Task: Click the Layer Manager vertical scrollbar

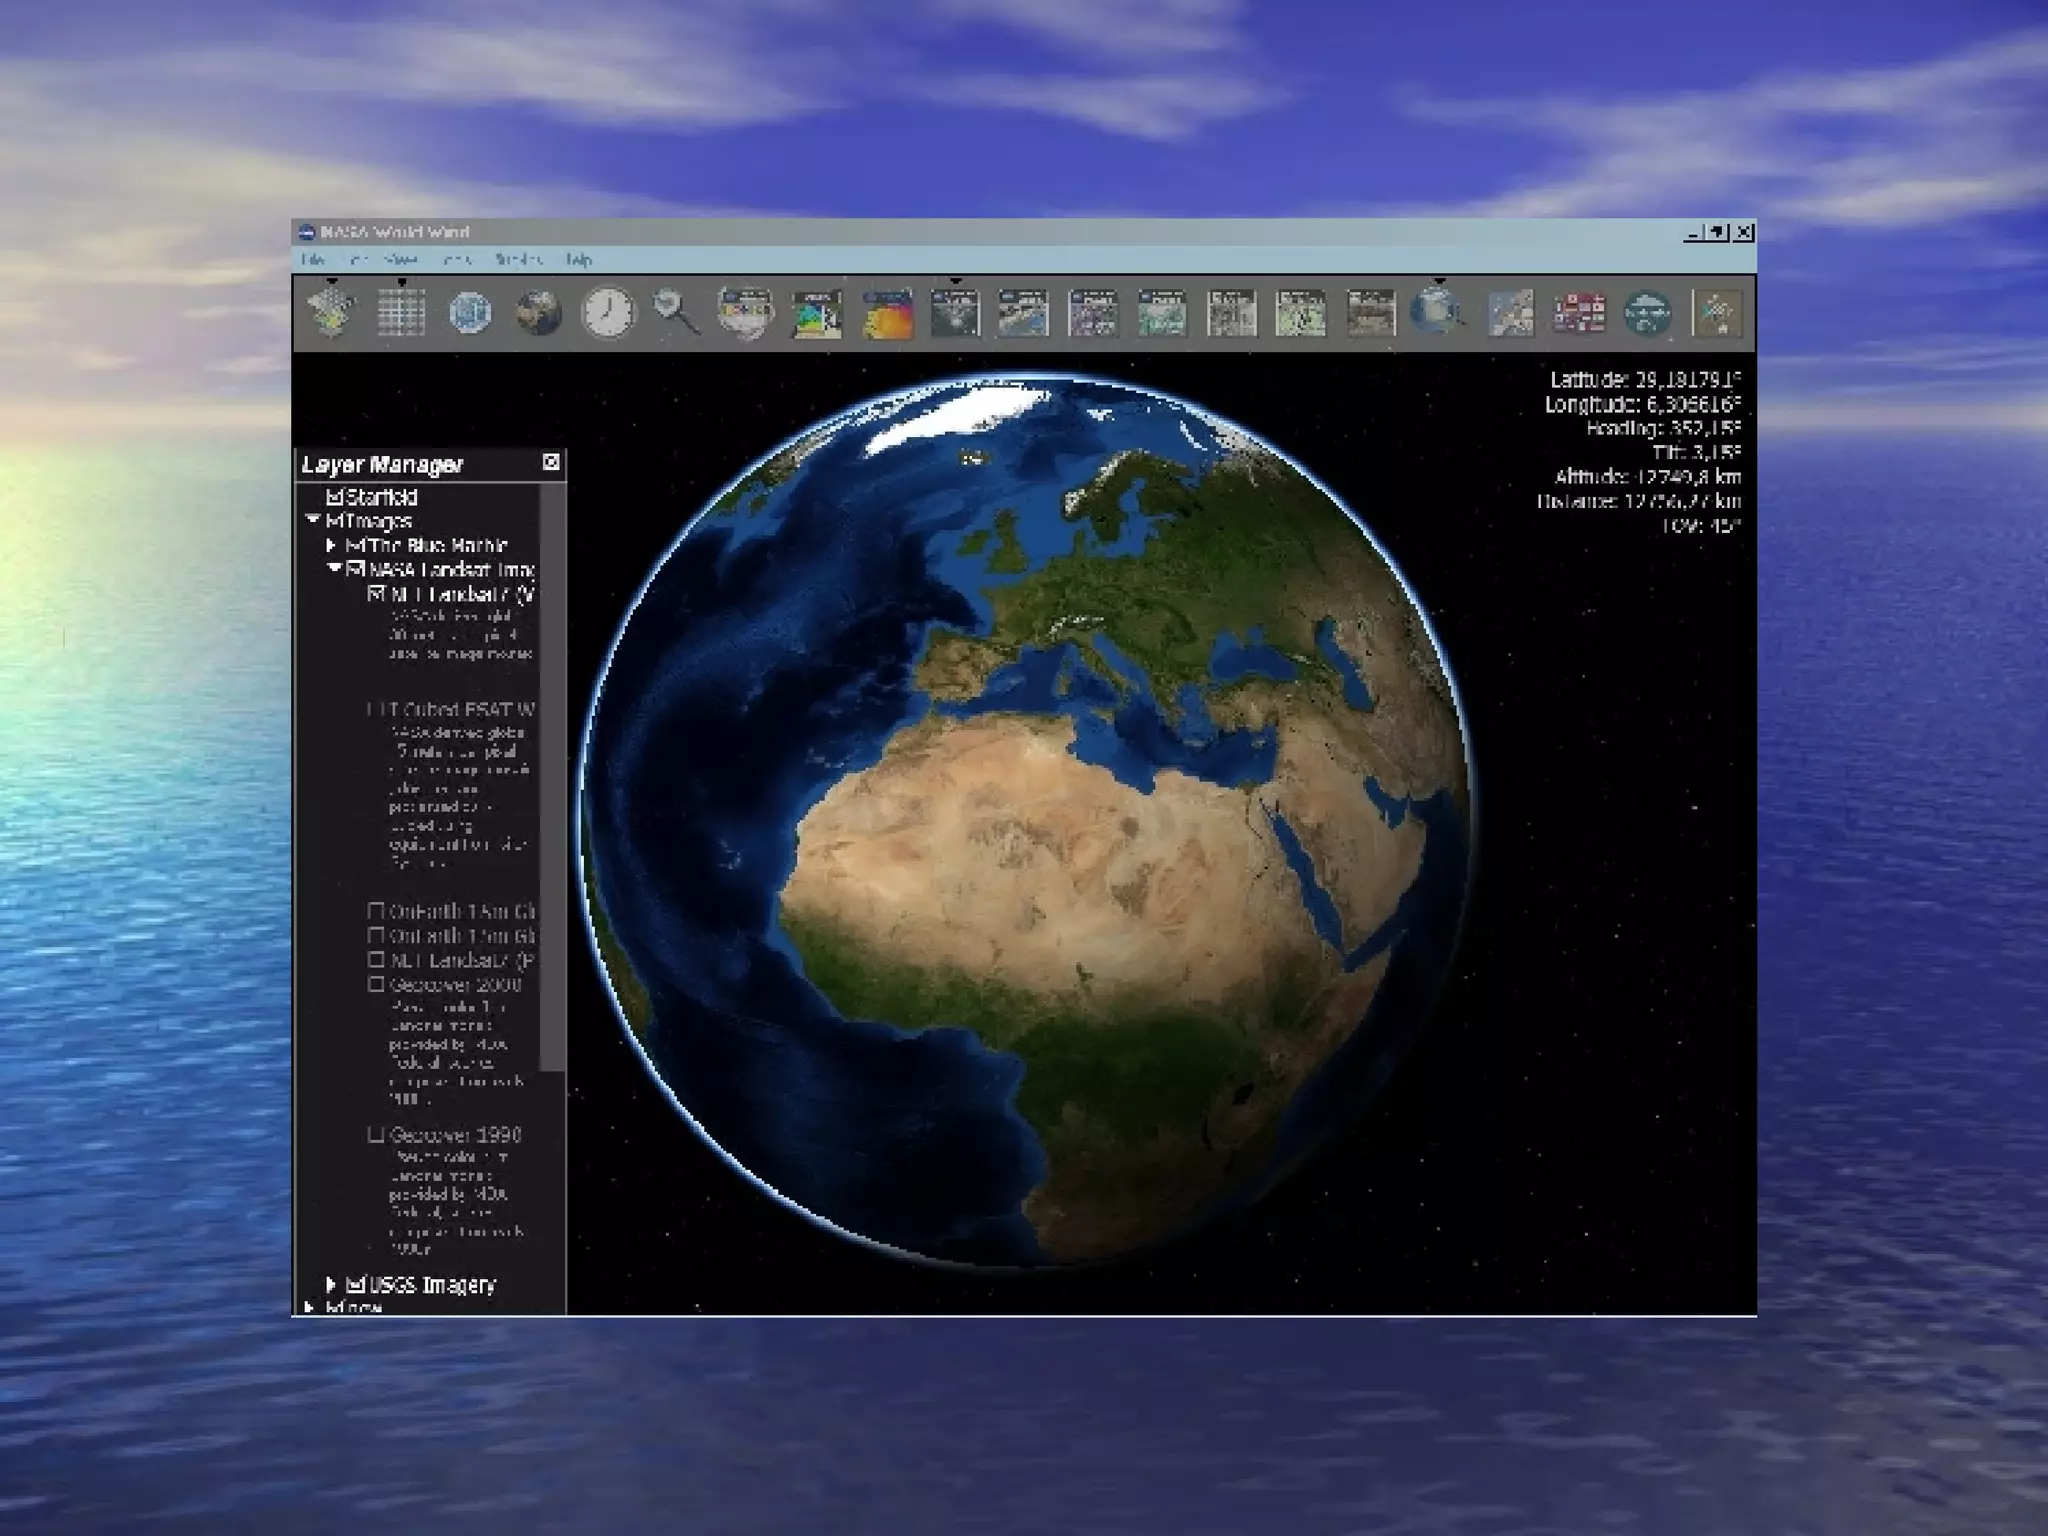Action: [x=552, y=780]
